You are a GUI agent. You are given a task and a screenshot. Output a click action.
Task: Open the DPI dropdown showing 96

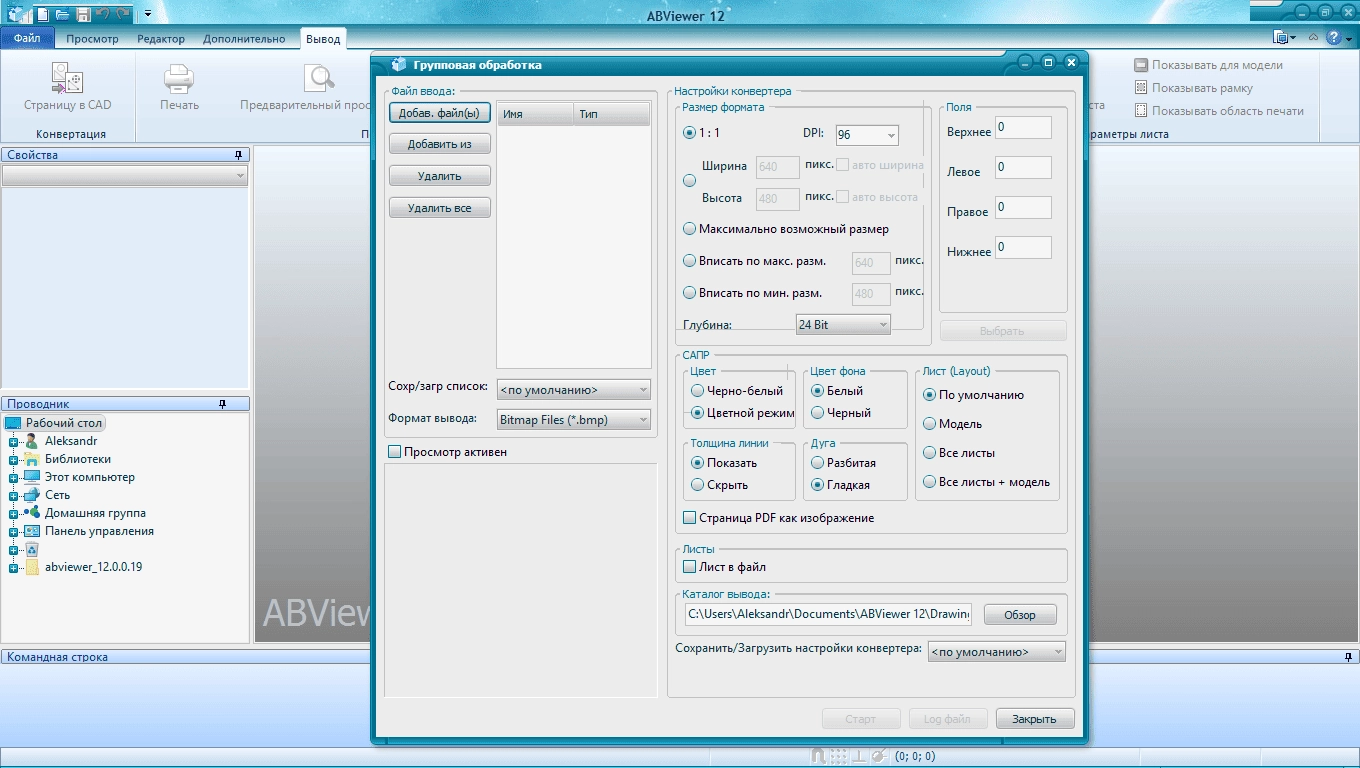click(867, 135)
